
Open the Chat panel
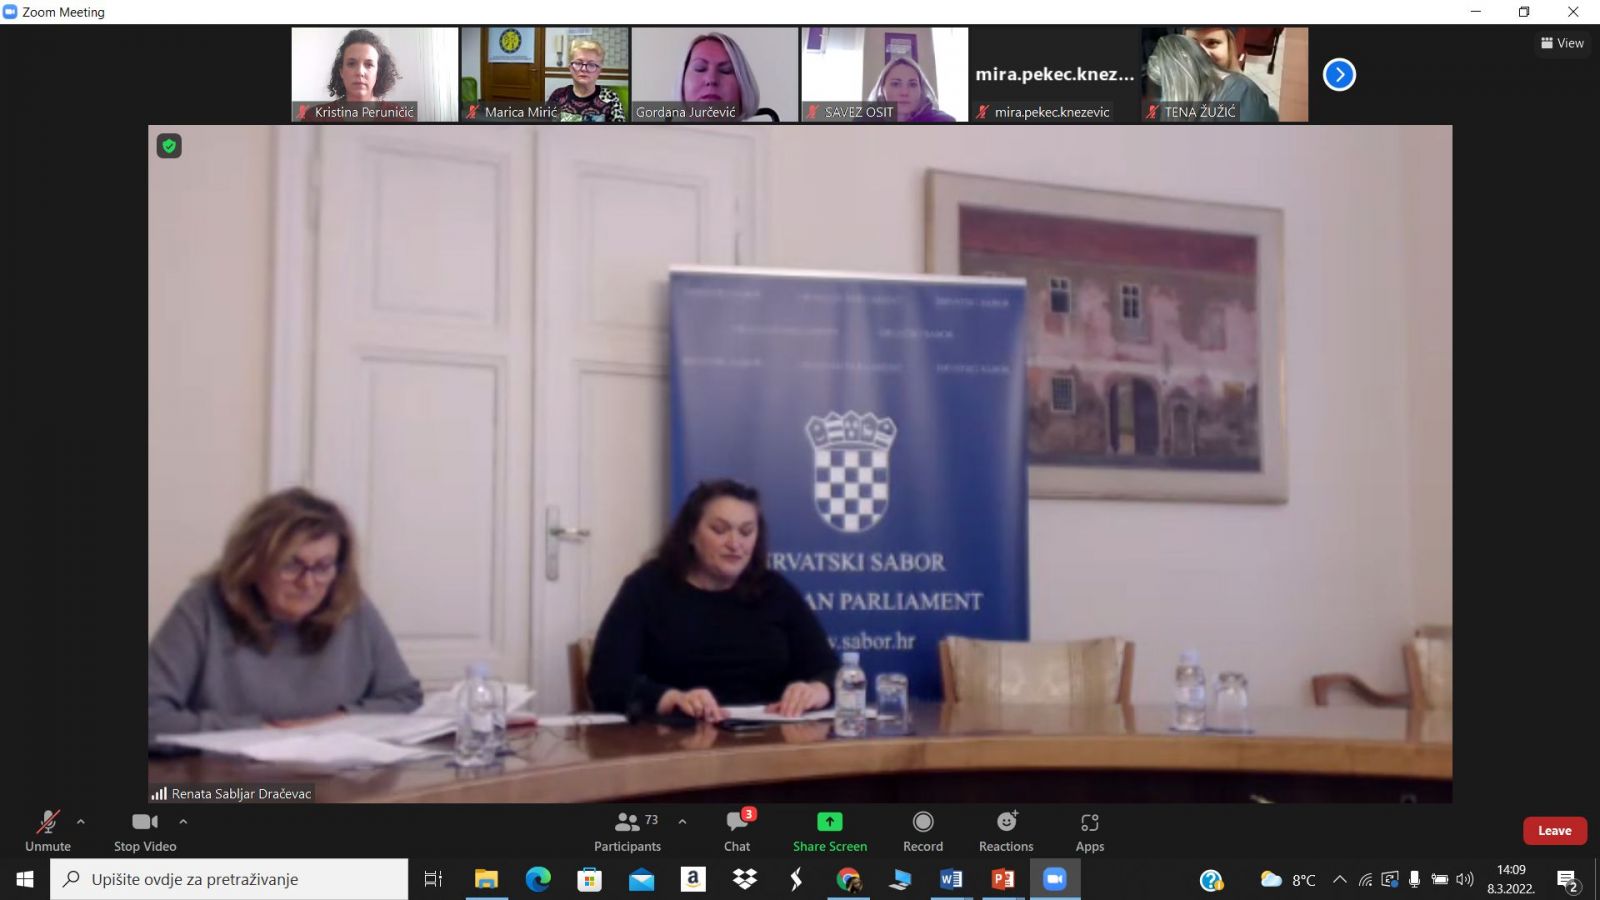pyautogui.click(x=738, y=831)
